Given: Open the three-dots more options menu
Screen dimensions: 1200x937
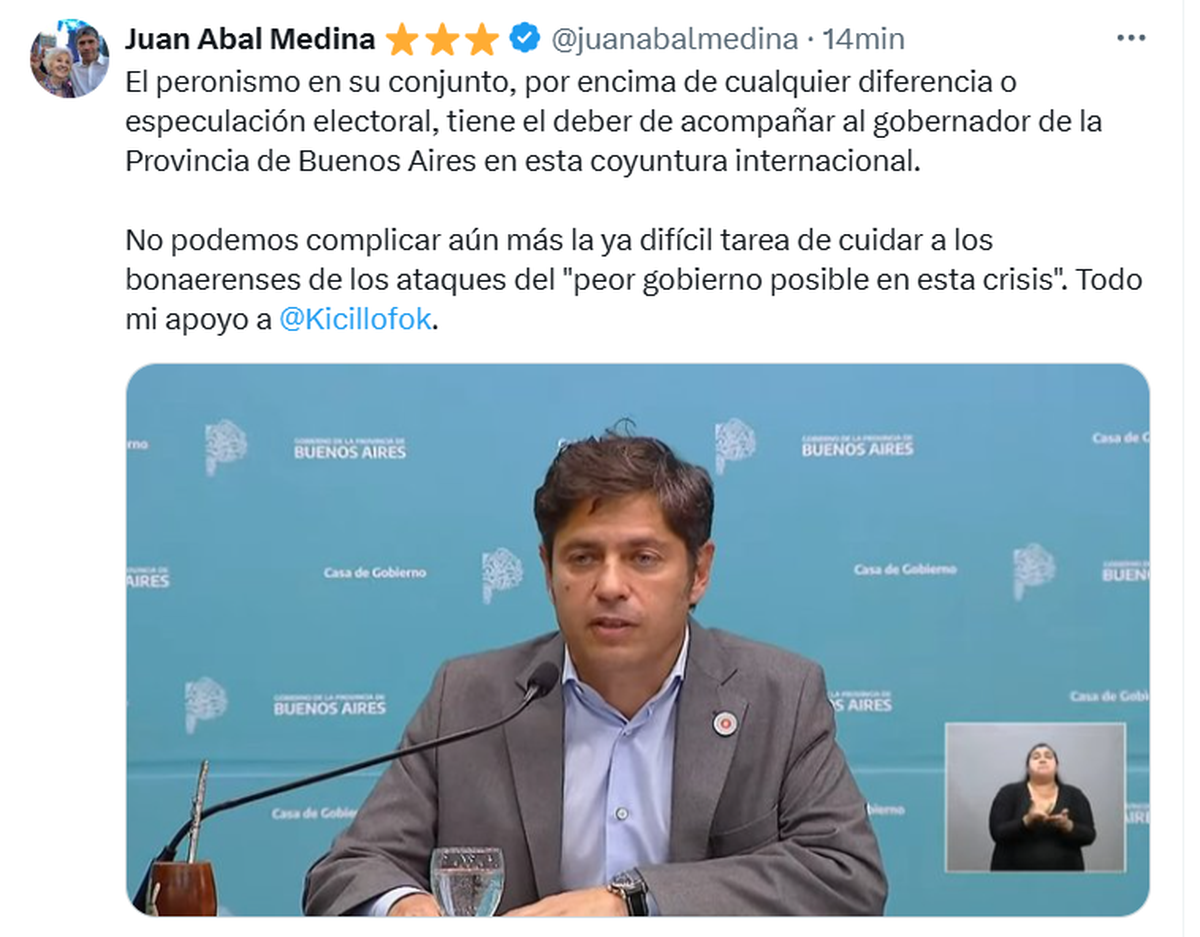Looking at the screenshot, I should (1130, 38).
